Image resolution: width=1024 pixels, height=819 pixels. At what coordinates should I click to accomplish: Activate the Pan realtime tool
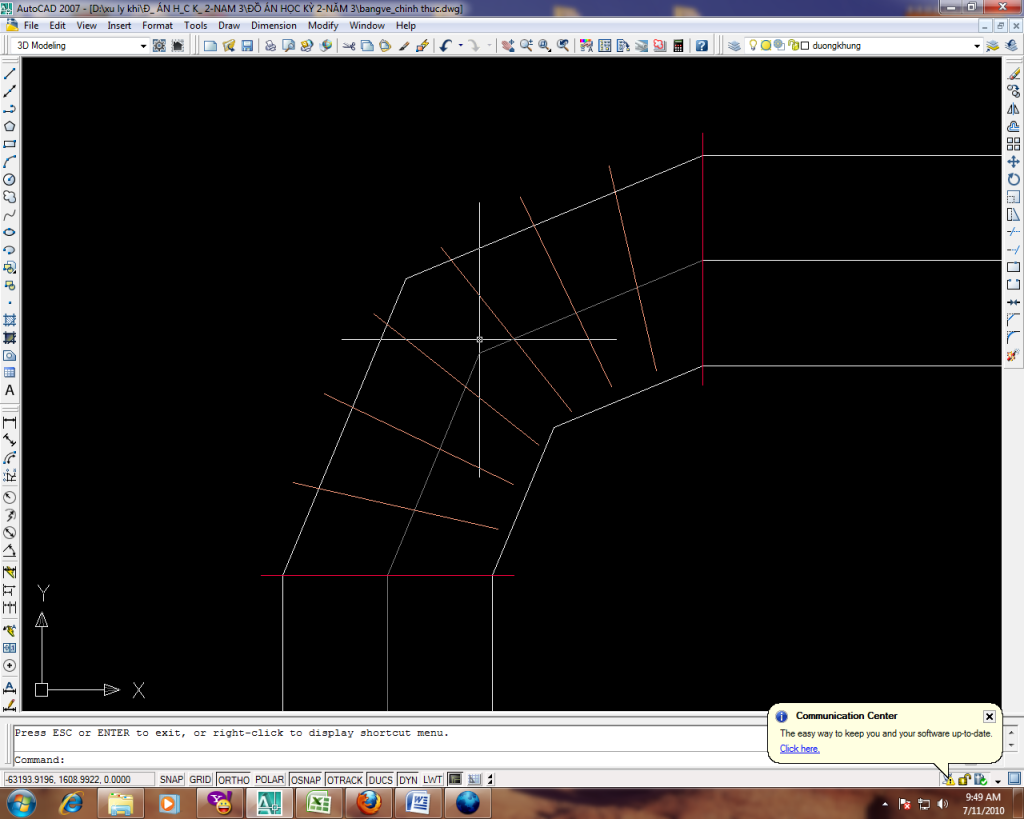pyautogui.click(x=507, y=46)
